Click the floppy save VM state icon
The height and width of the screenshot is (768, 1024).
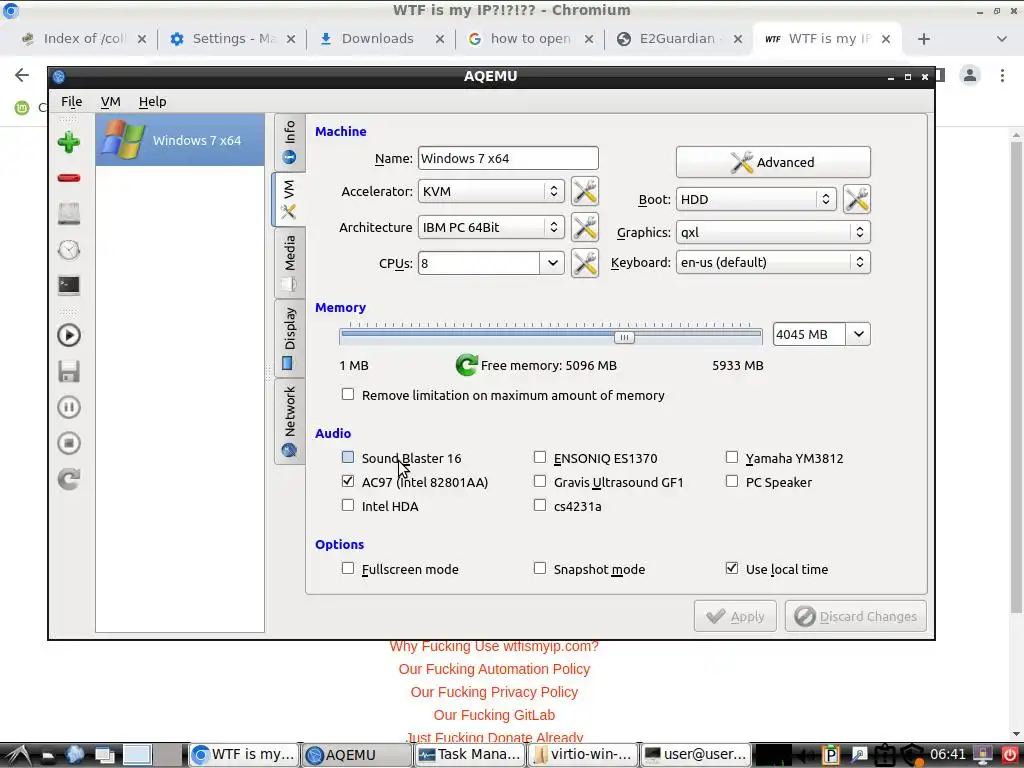point(69,371)
